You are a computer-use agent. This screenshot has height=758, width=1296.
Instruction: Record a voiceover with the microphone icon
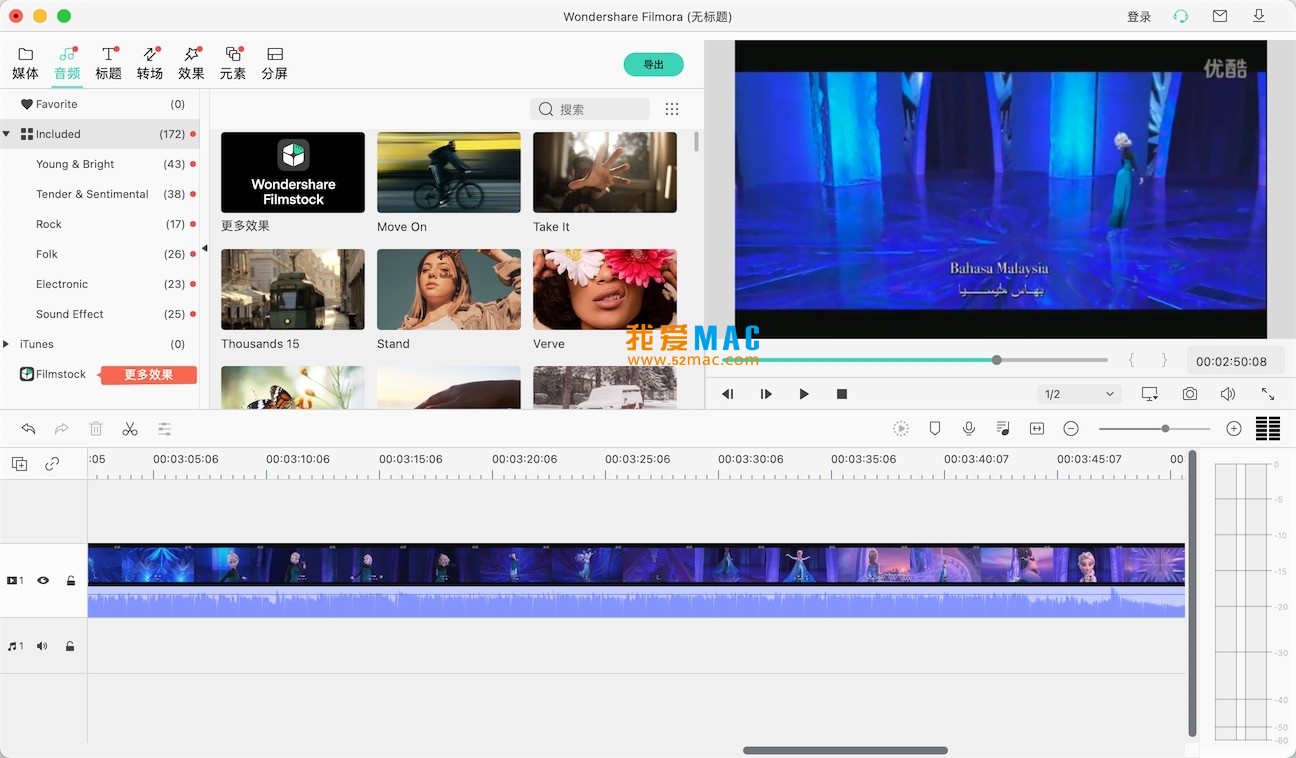969,428
